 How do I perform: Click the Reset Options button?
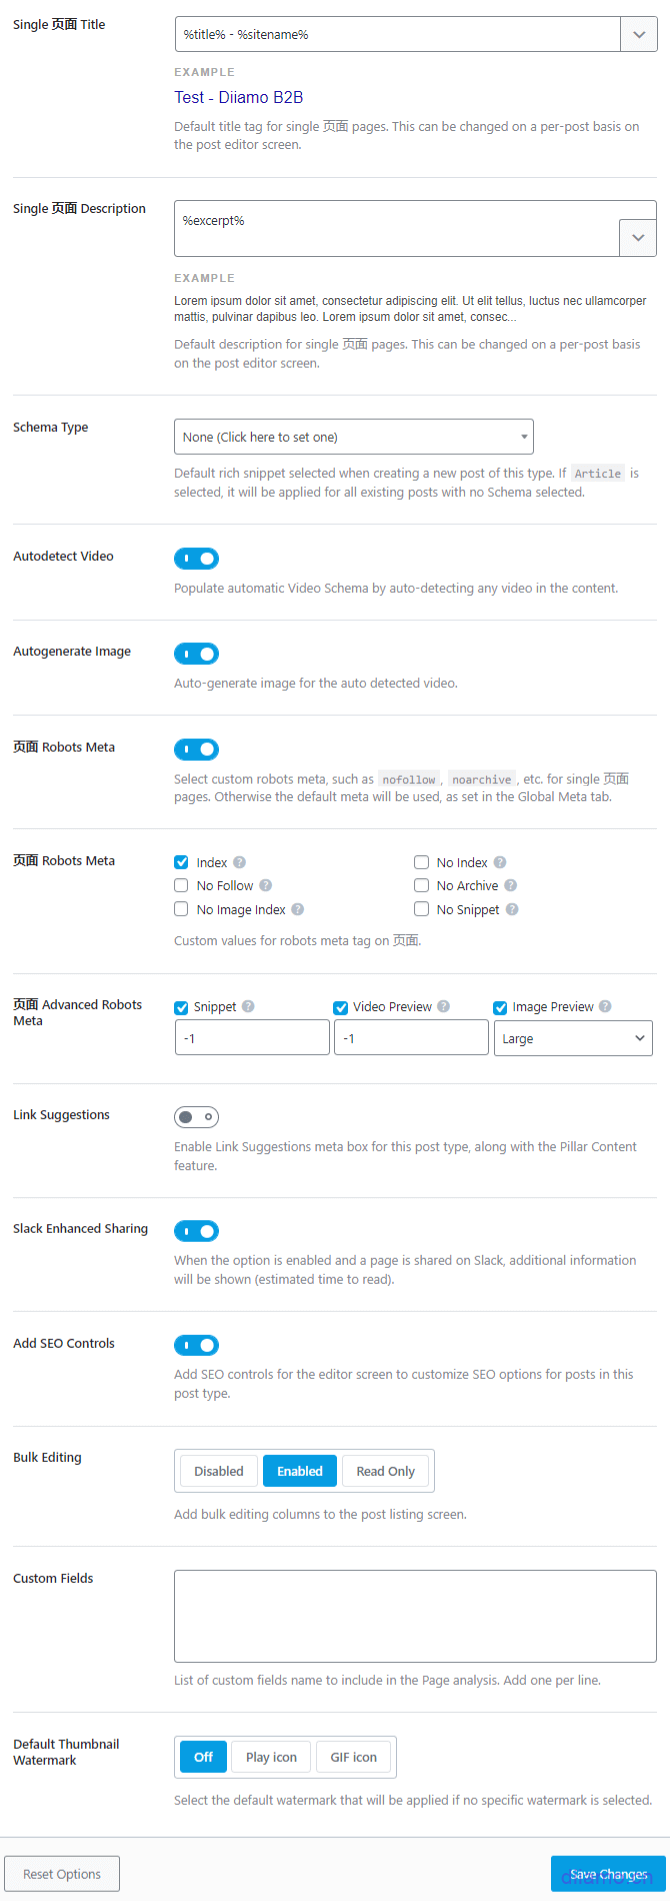pyautogui.click(x=62, y=1874)
